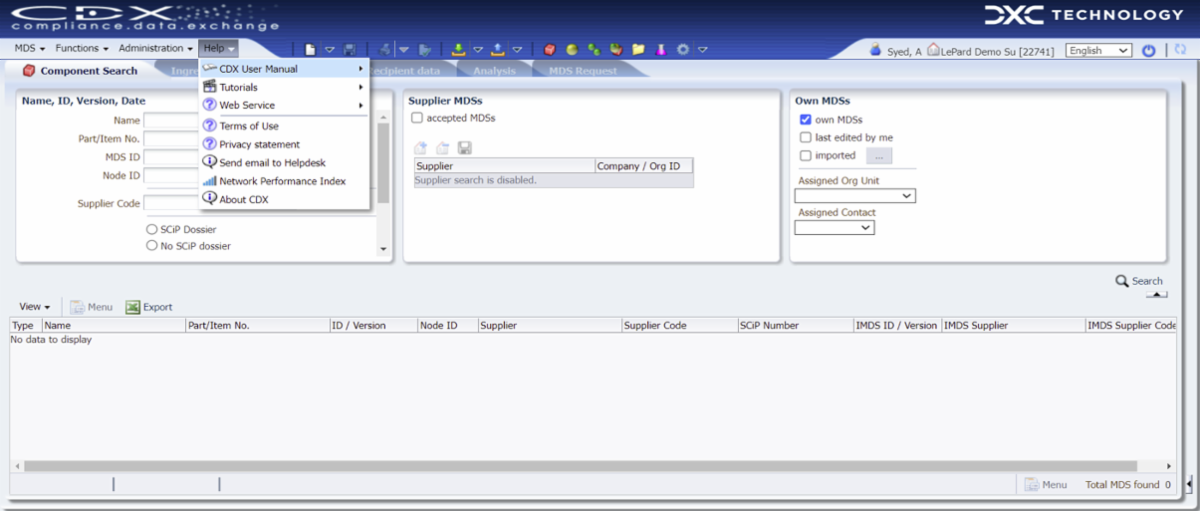Open the Assigned Org Unit dropdown
This screenshot has width=1200, height=511.
click(855, 196)
